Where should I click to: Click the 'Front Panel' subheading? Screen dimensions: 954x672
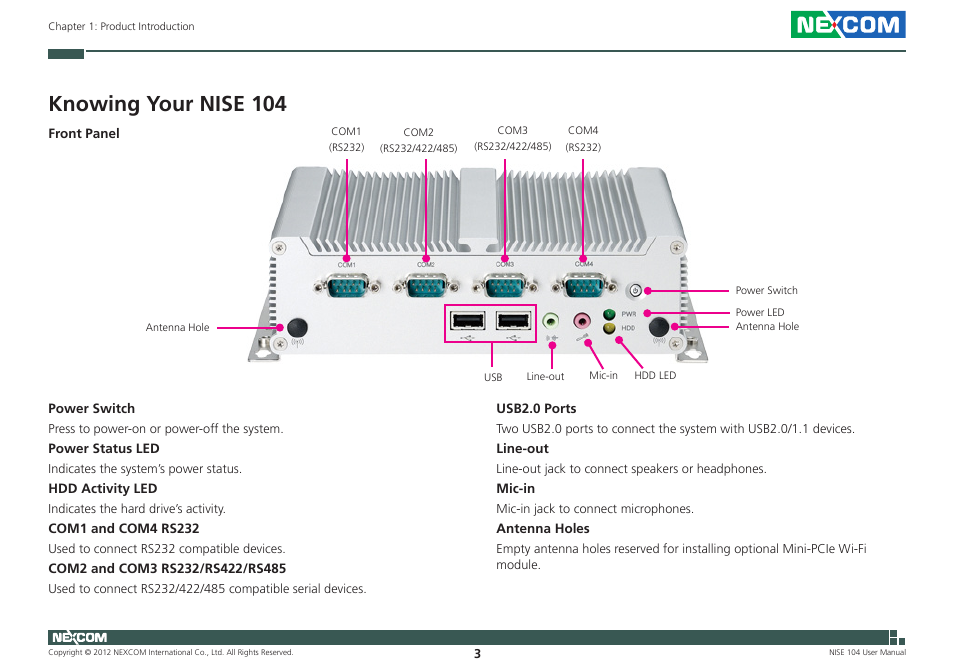tap(84, 133)
